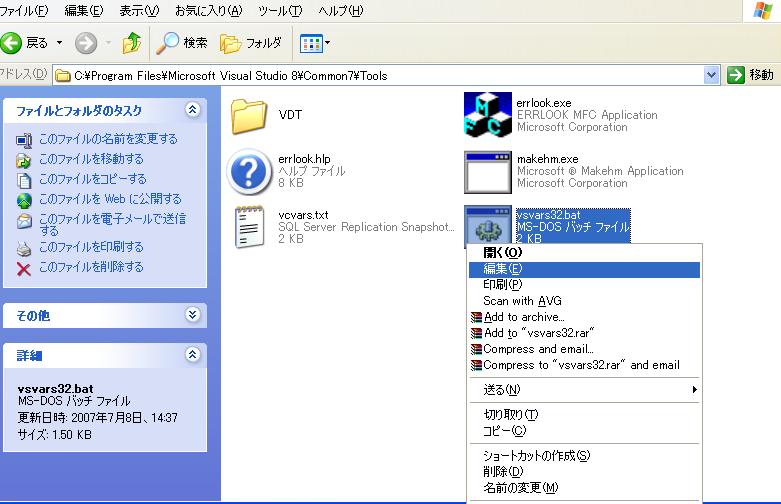This screenshot has height=504, width=781.
Task: Choose 名前の変更(M) in the context menu
Action: pyautogui.click(x=584, y=488)
